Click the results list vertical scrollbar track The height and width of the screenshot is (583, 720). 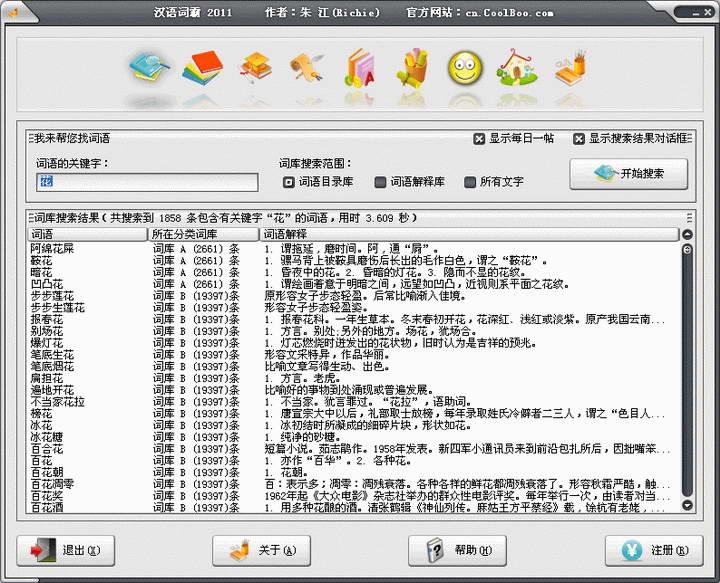coord(687,370)
